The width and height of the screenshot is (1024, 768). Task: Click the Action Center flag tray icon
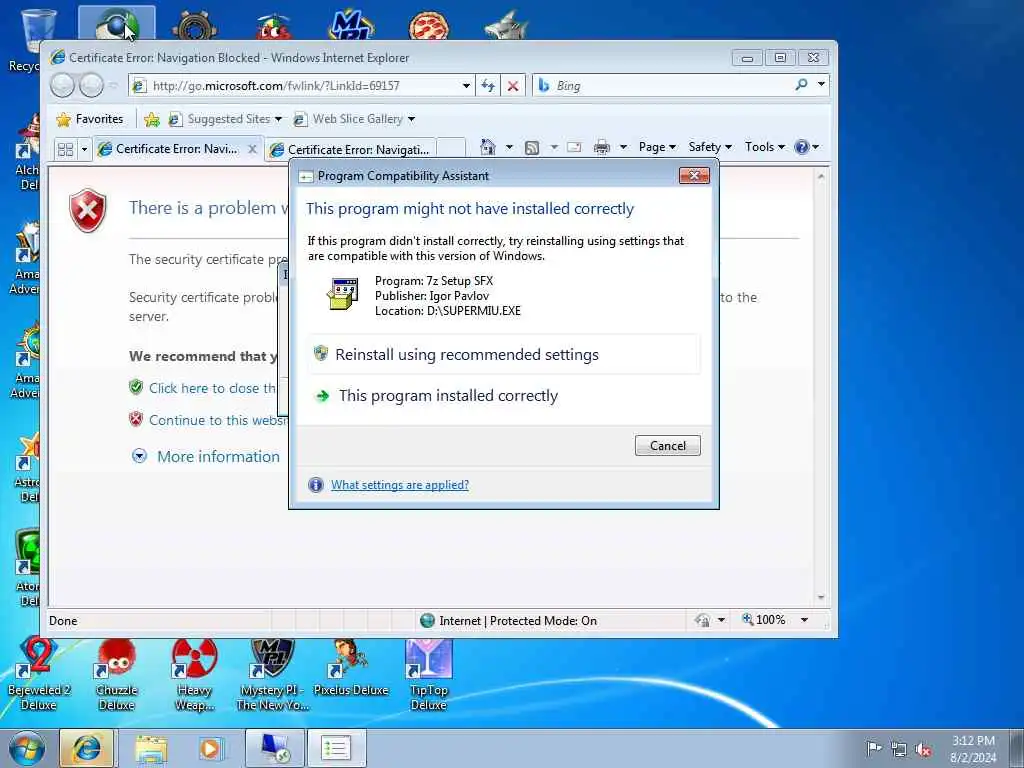tap(873, 748)
